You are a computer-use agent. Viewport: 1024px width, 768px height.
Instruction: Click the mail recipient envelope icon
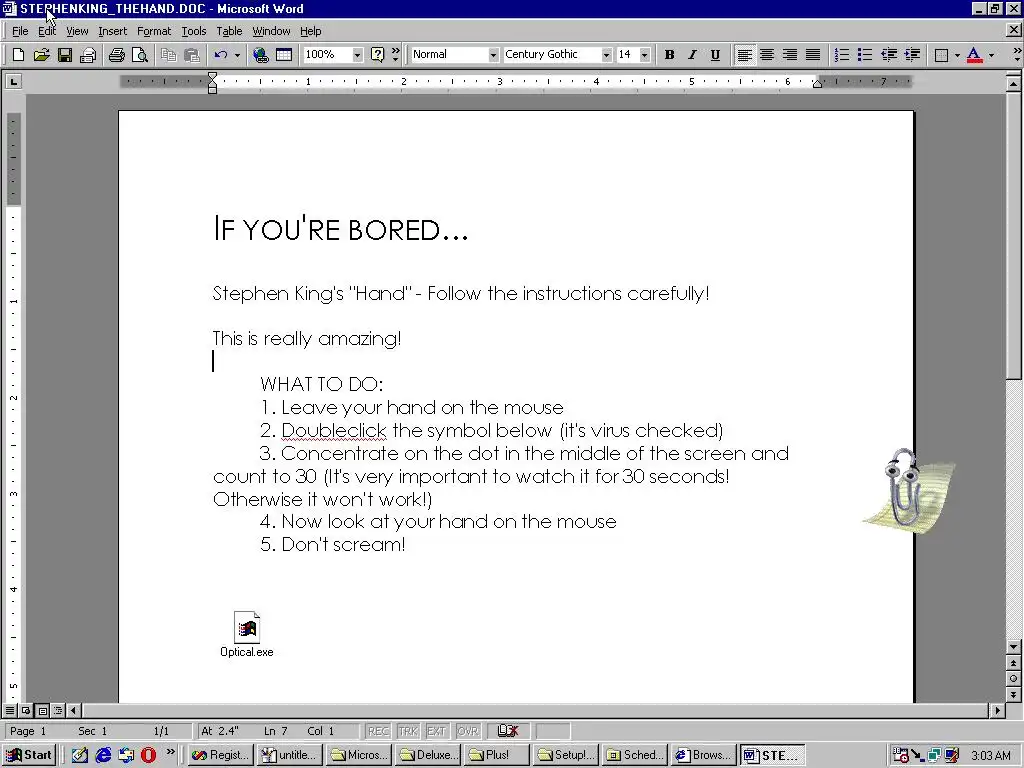point(88,55)
